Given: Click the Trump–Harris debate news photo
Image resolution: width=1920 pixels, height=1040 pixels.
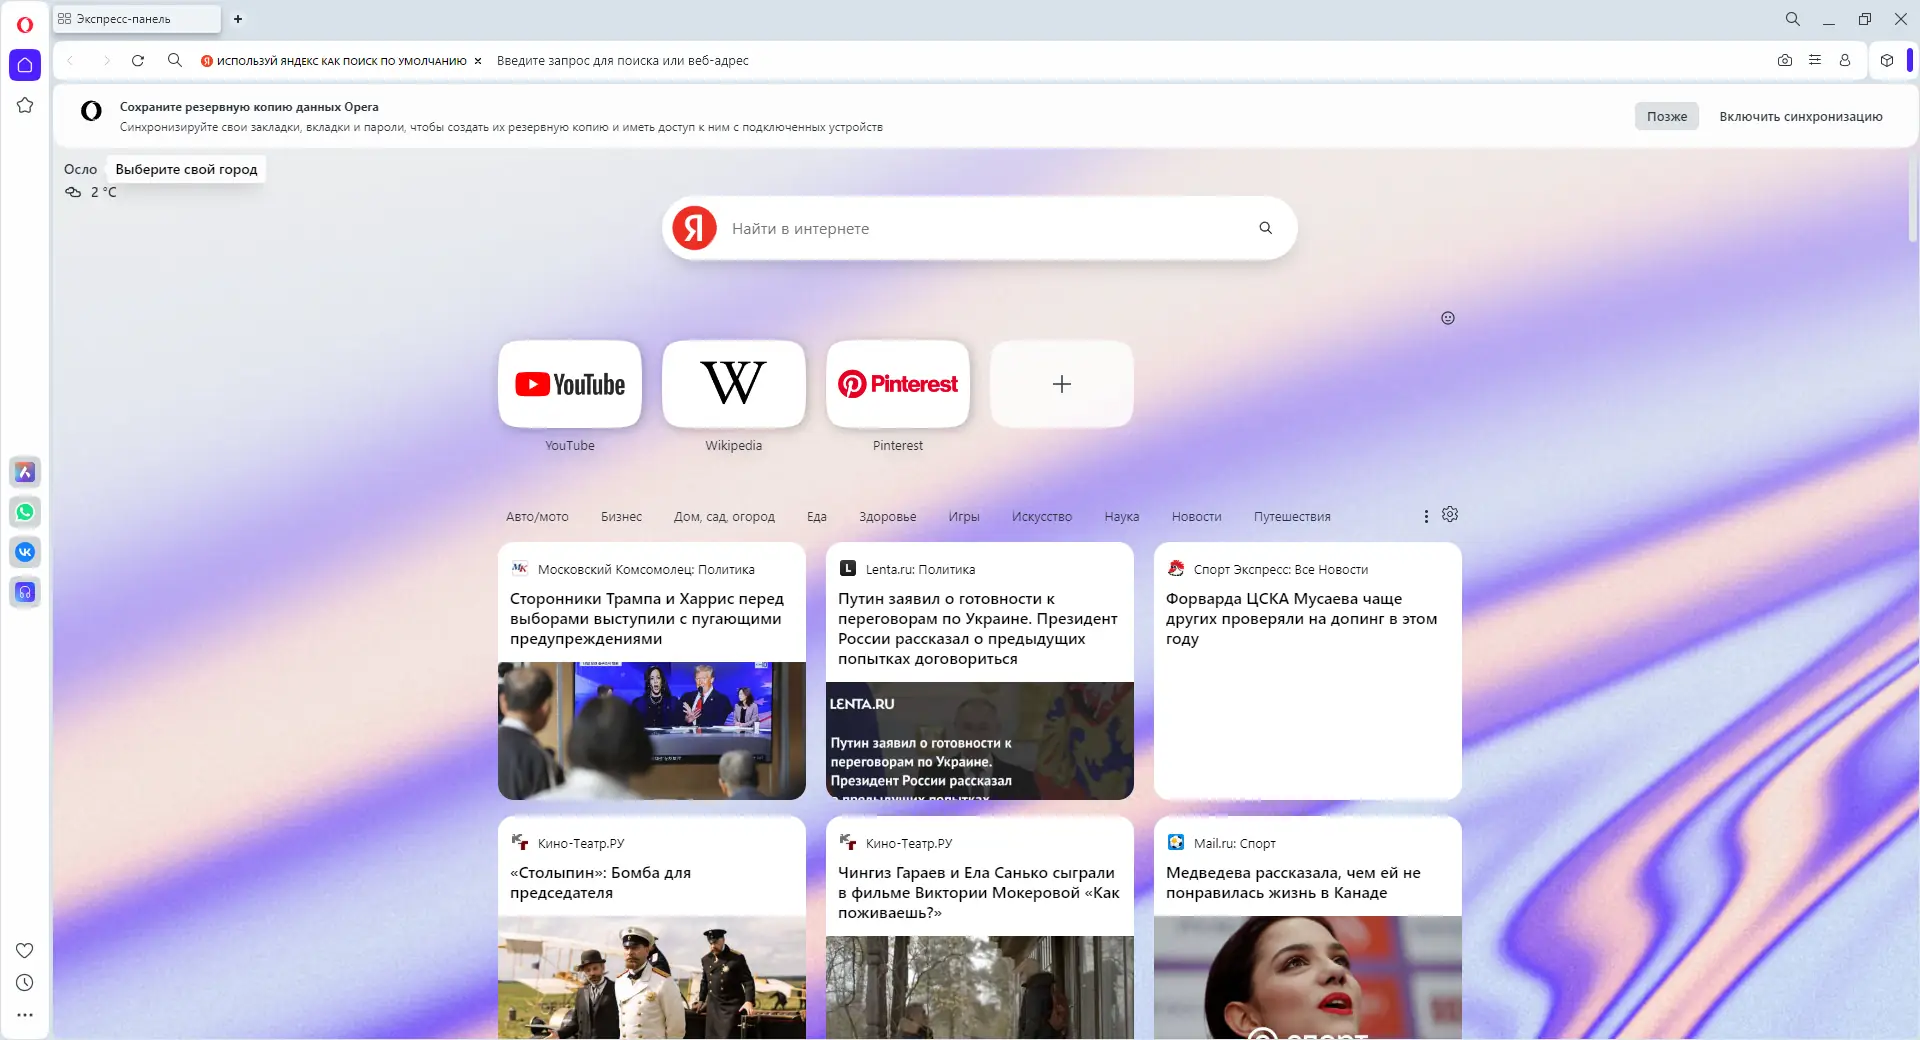Looking at the screenshot, I should pyautogui.click(x=652, y=731).
